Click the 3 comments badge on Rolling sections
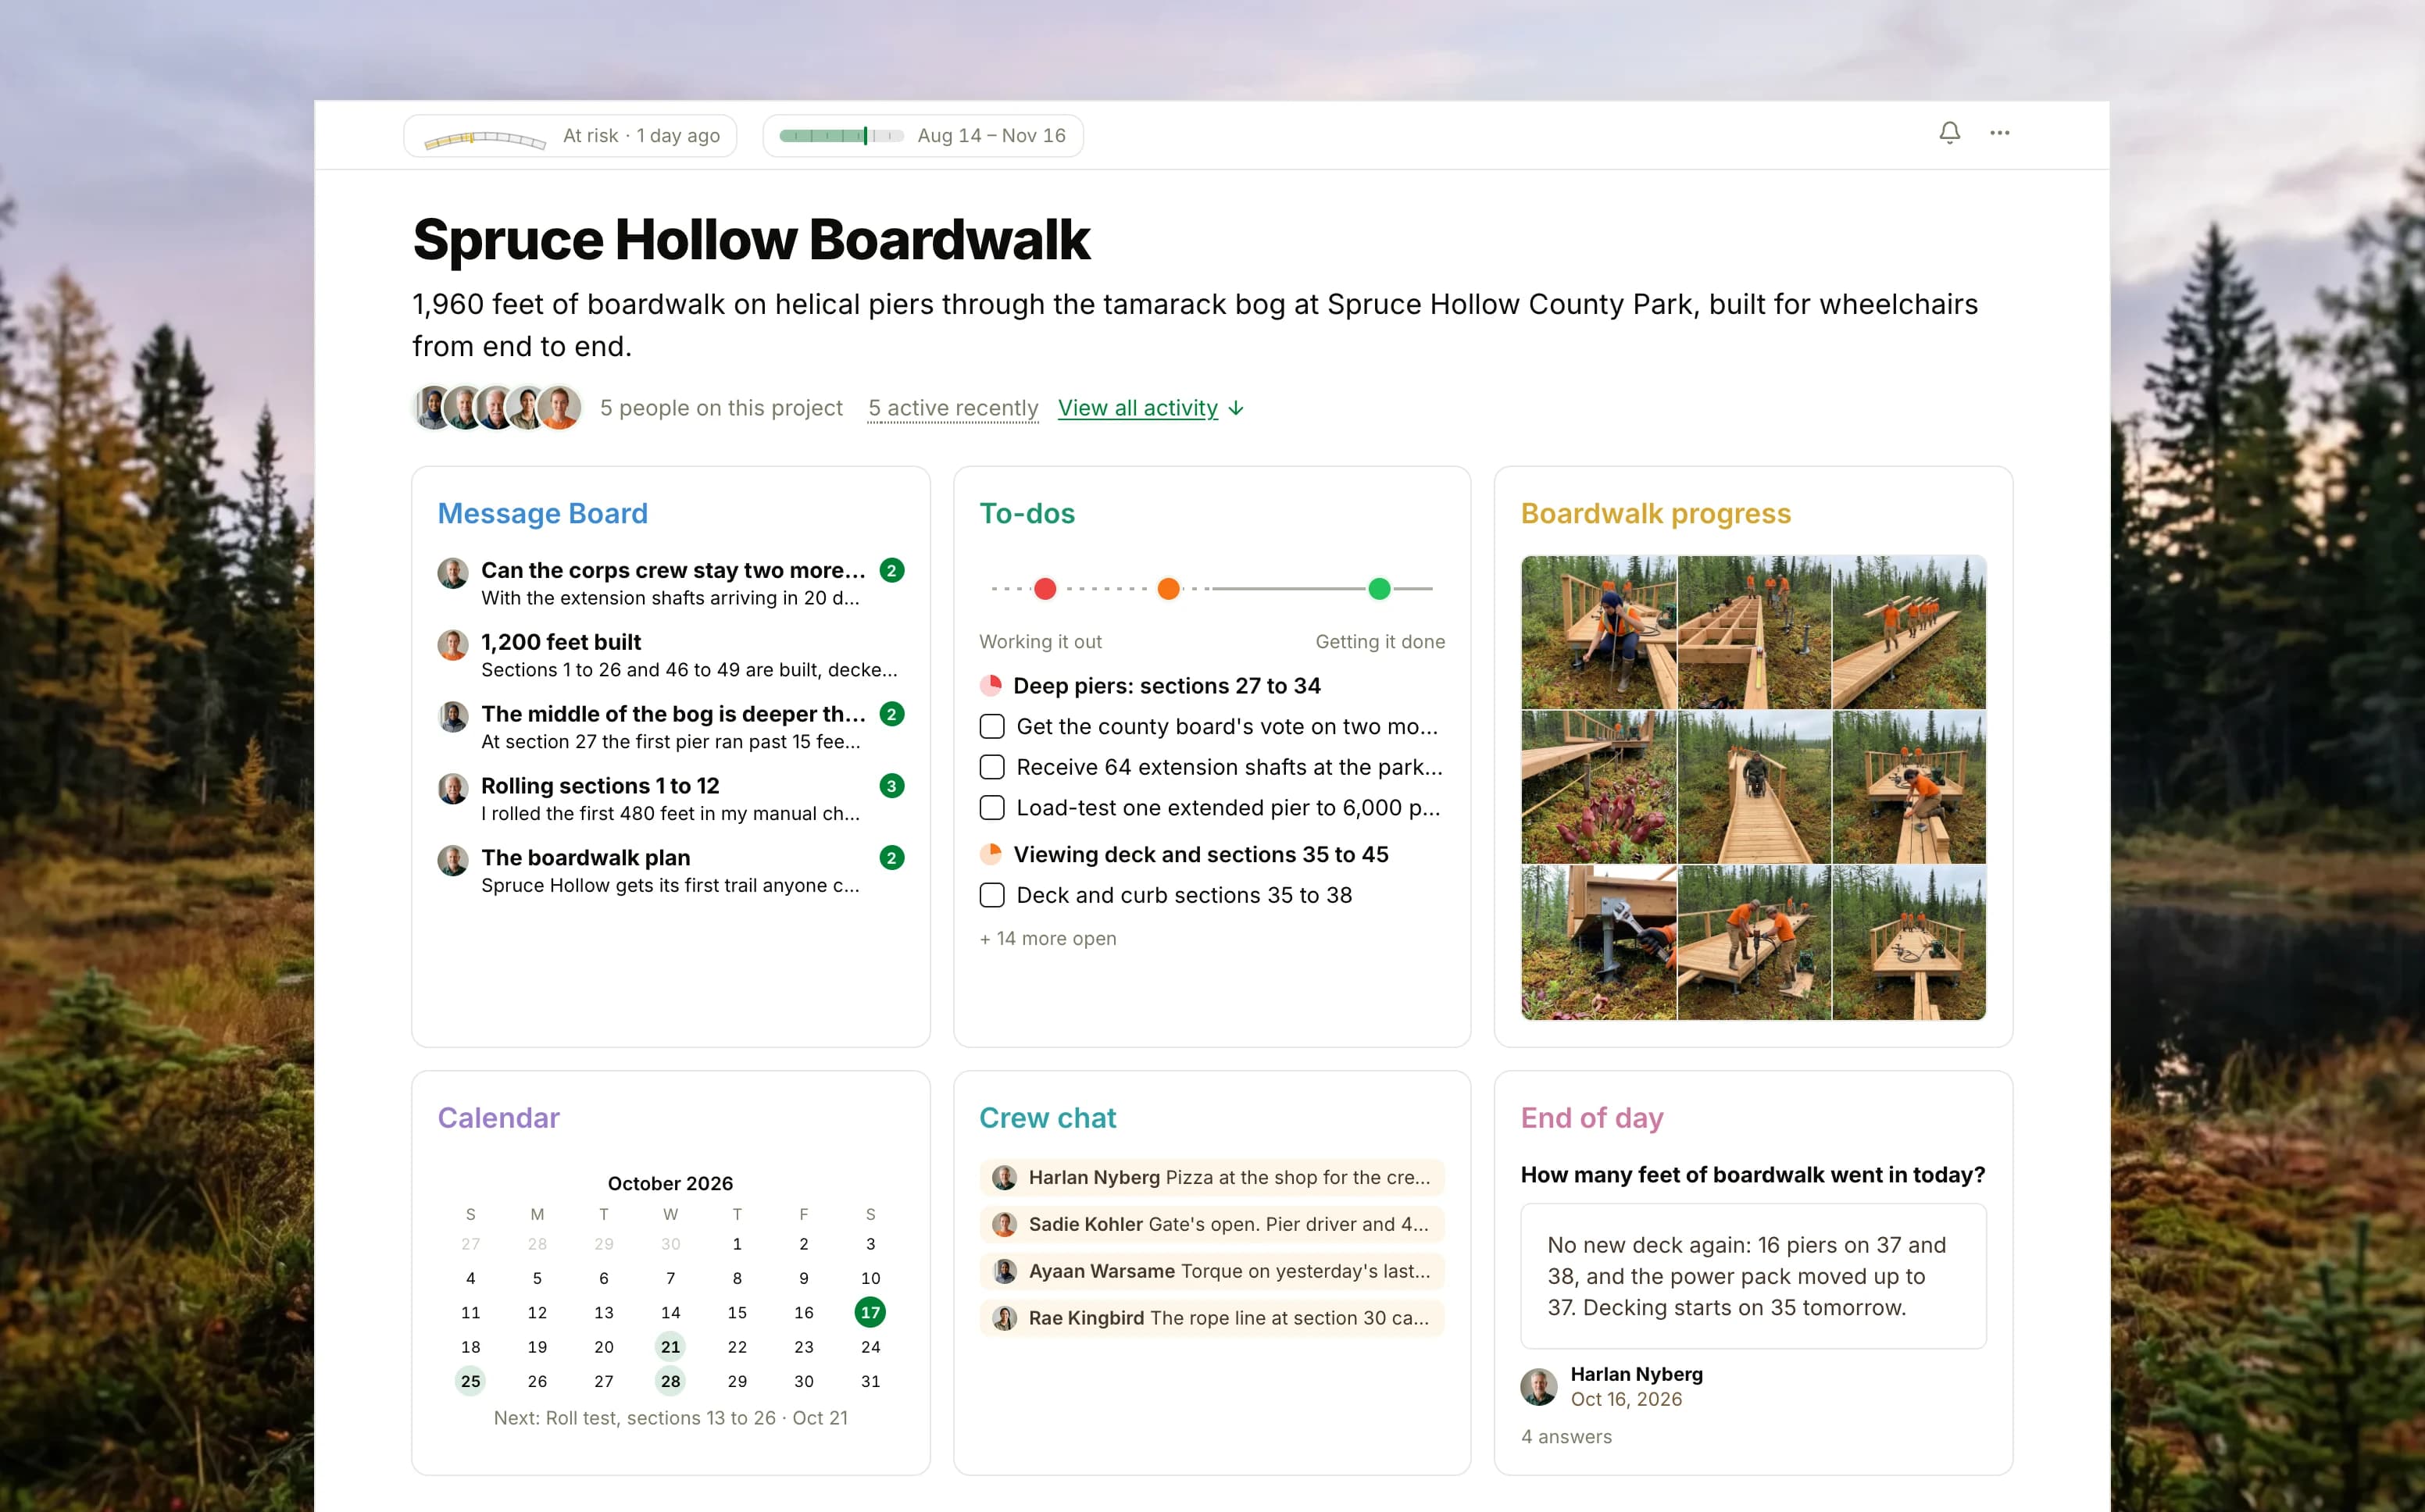Image resolution: width=2425 pixels, height=1512 pixels. (892, 786)
